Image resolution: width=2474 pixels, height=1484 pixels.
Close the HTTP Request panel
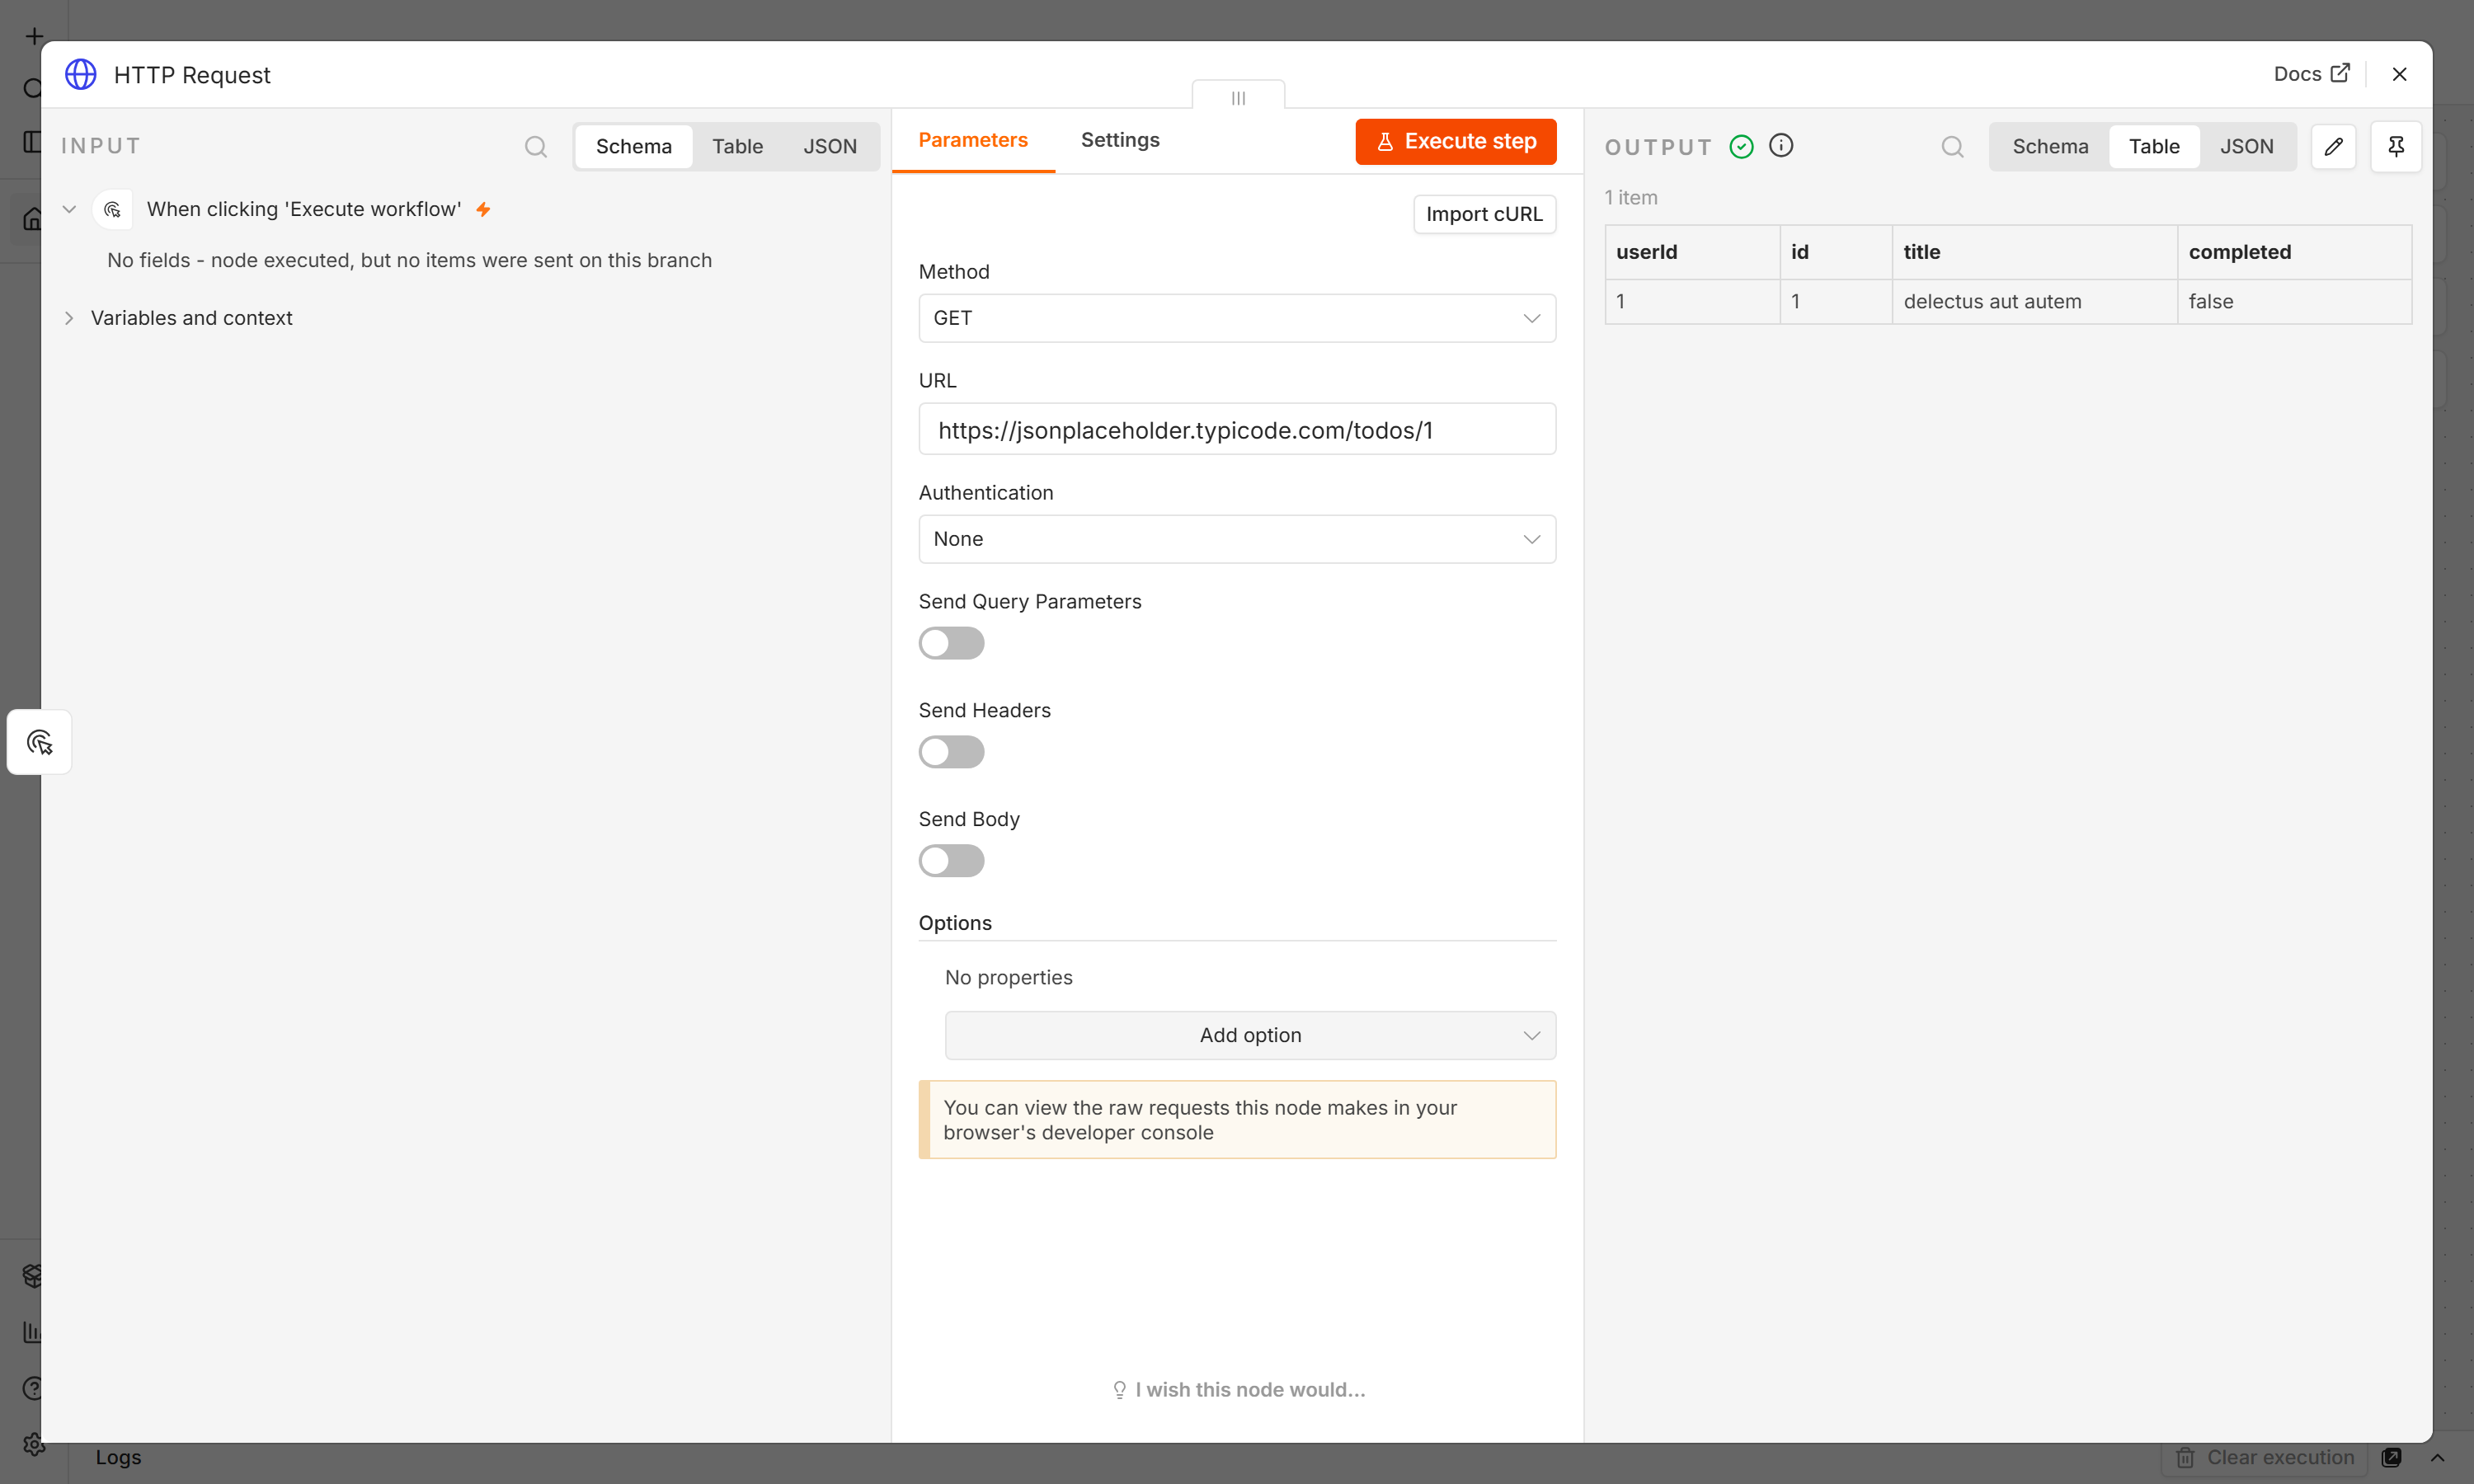(2399, 74)
